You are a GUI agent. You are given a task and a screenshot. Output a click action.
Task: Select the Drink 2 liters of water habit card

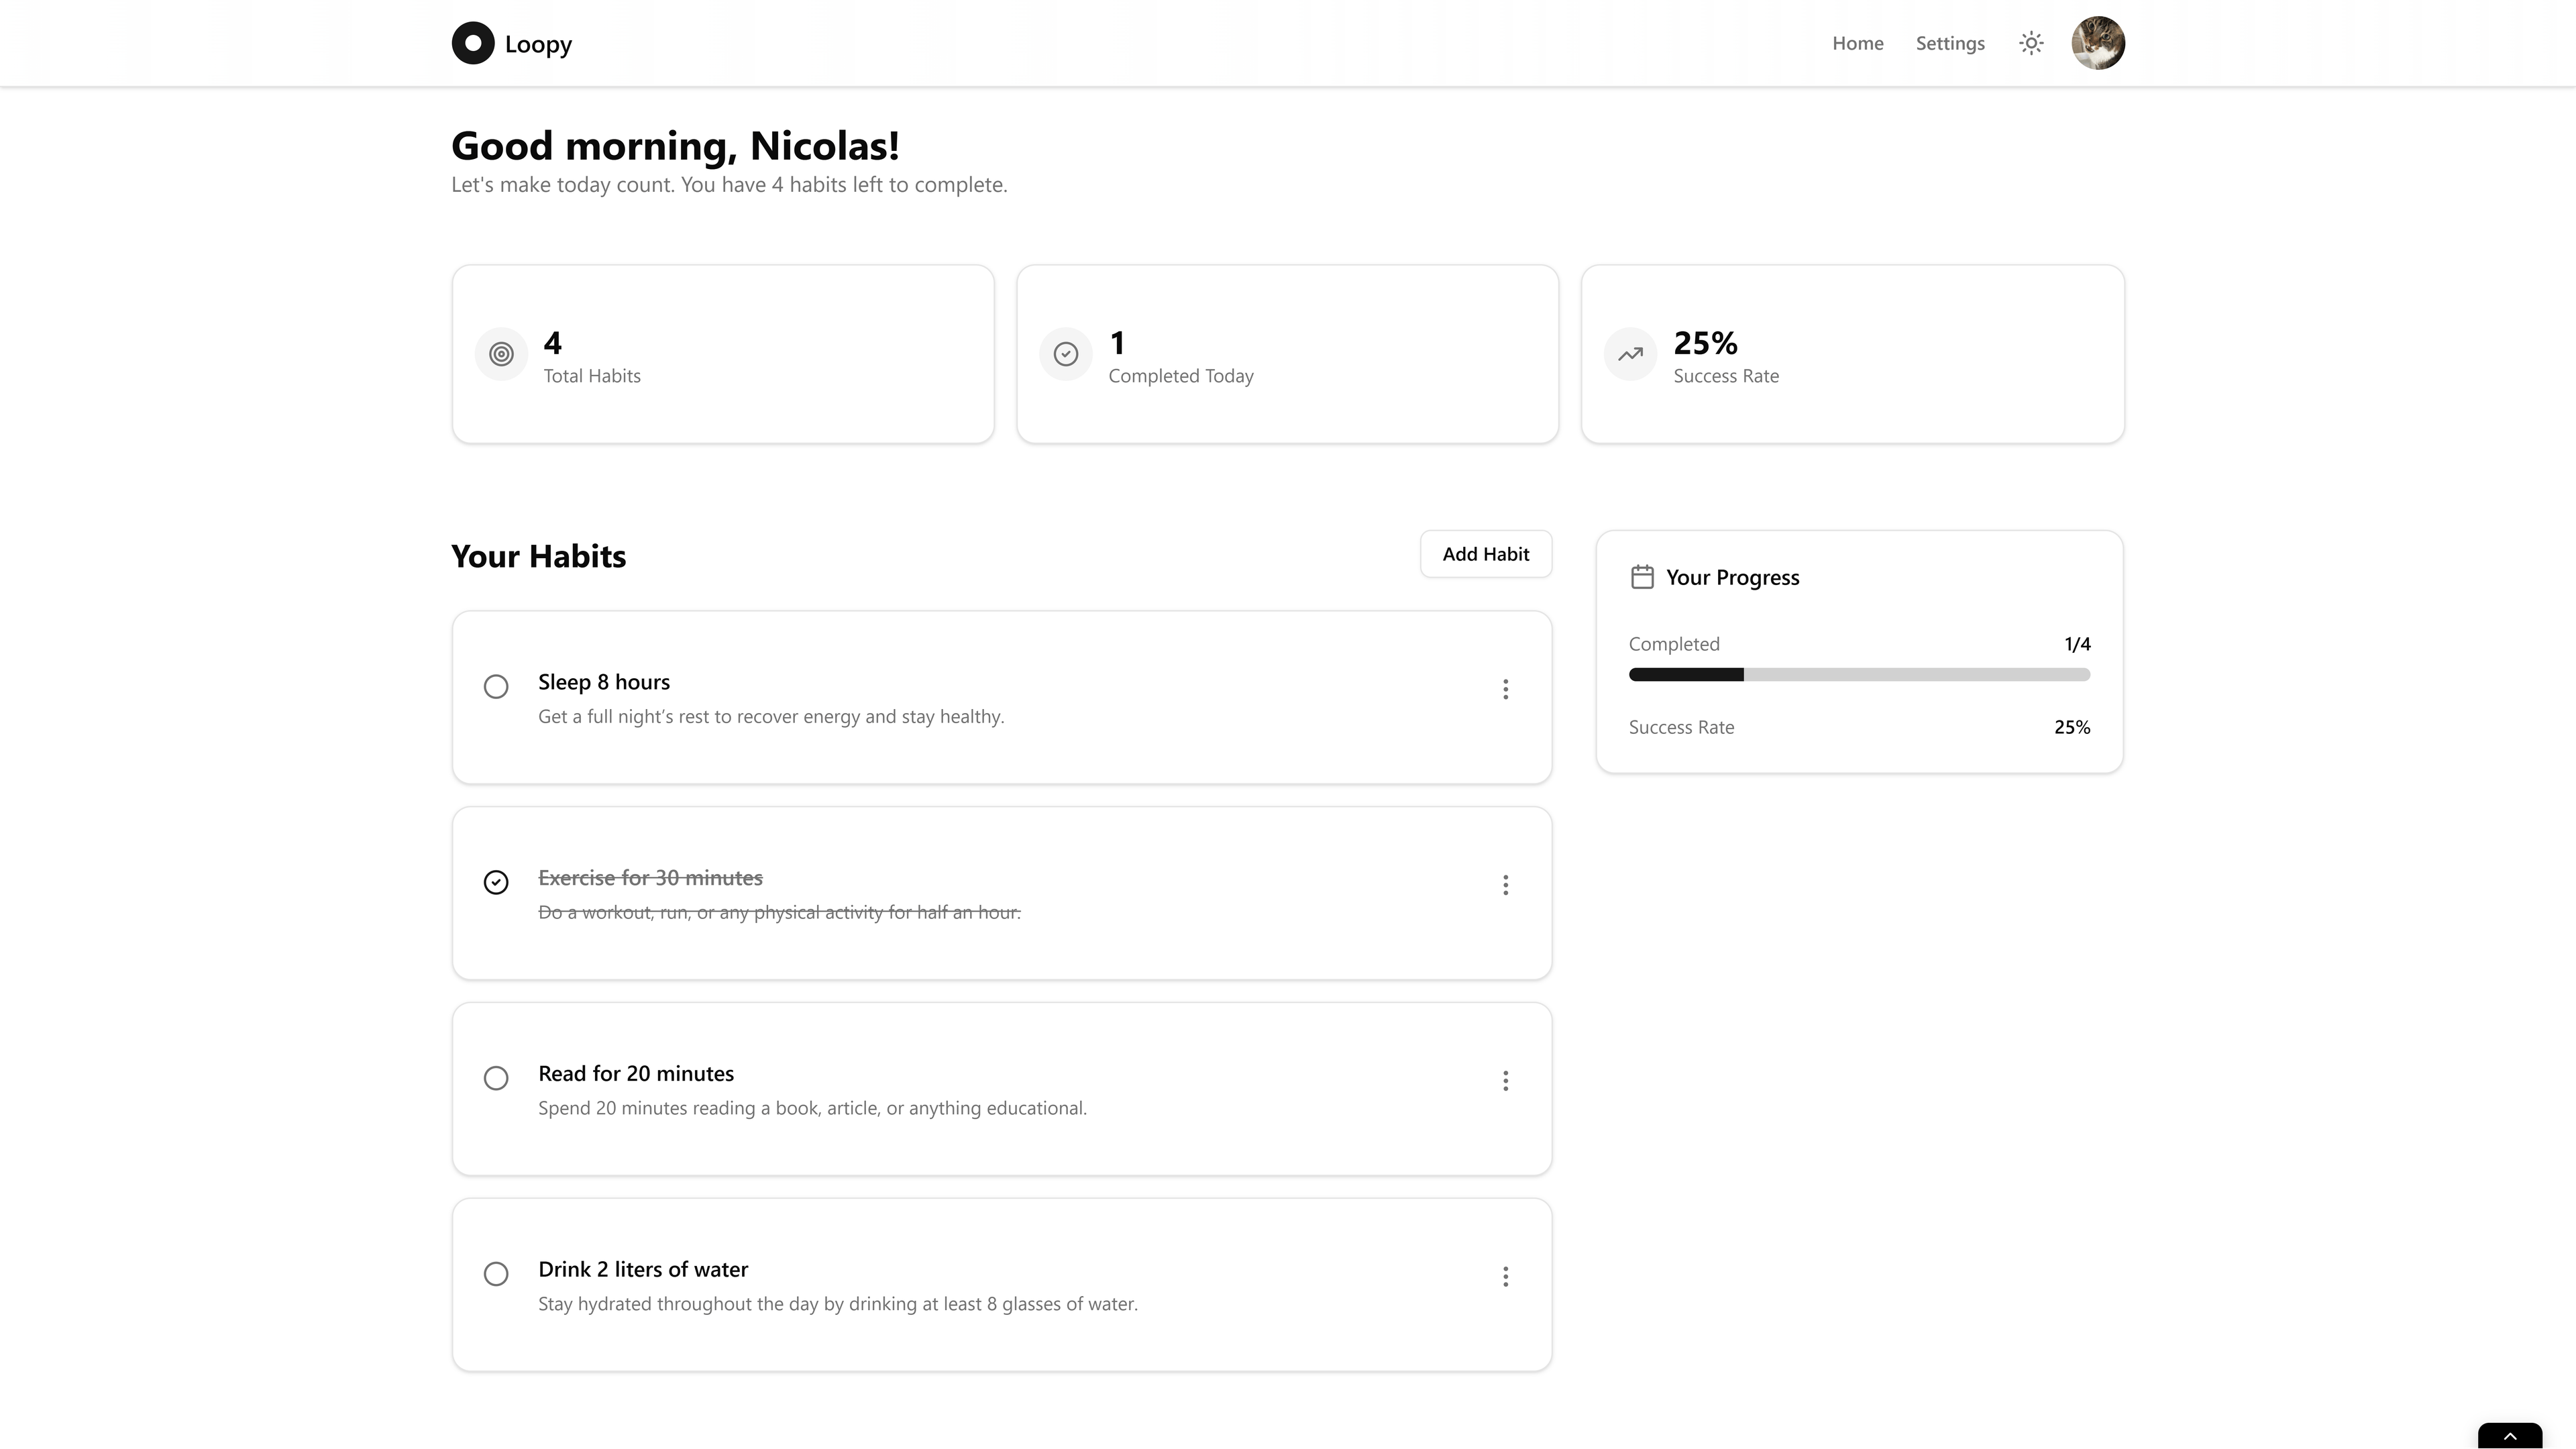[x=1001, y=1284]
